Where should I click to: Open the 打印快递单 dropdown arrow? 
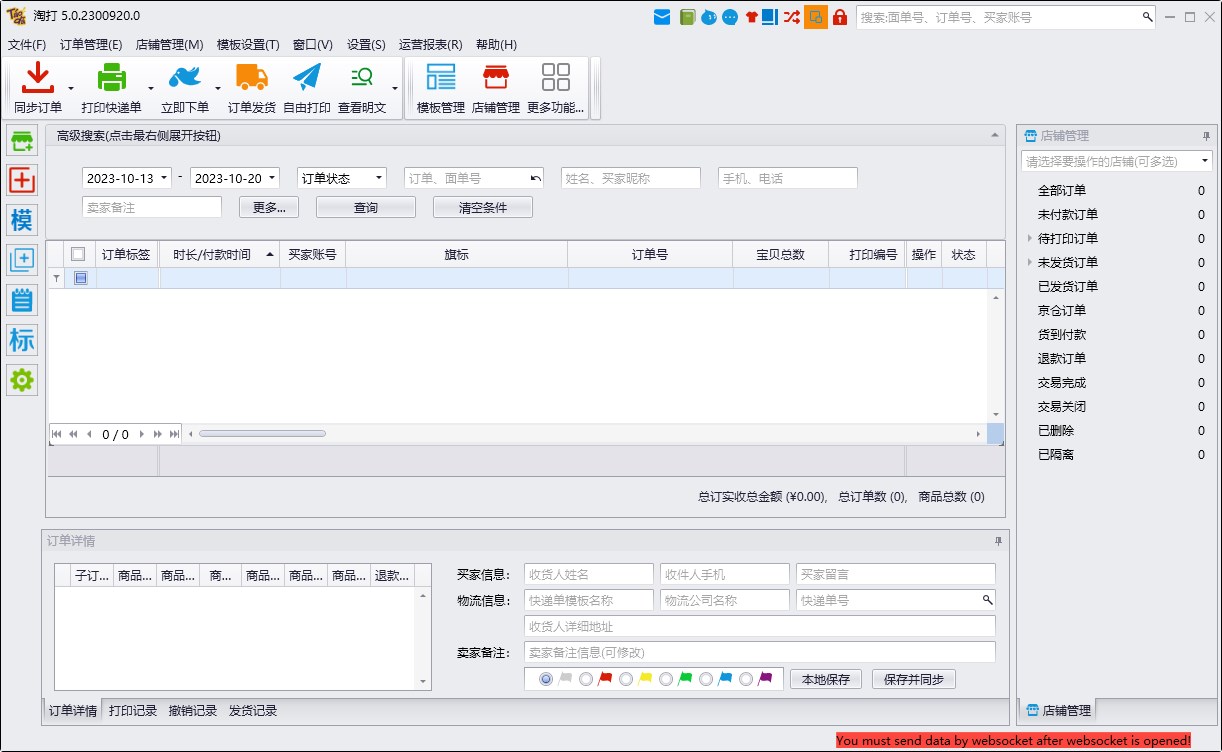click(151, 88)
